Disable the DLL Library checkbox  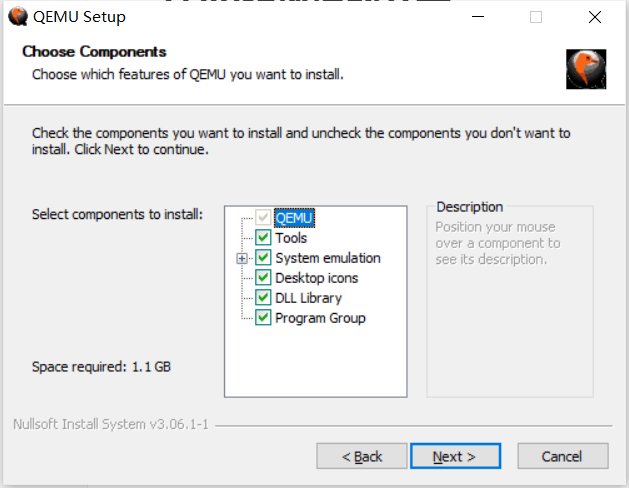[x=263, y=298]
